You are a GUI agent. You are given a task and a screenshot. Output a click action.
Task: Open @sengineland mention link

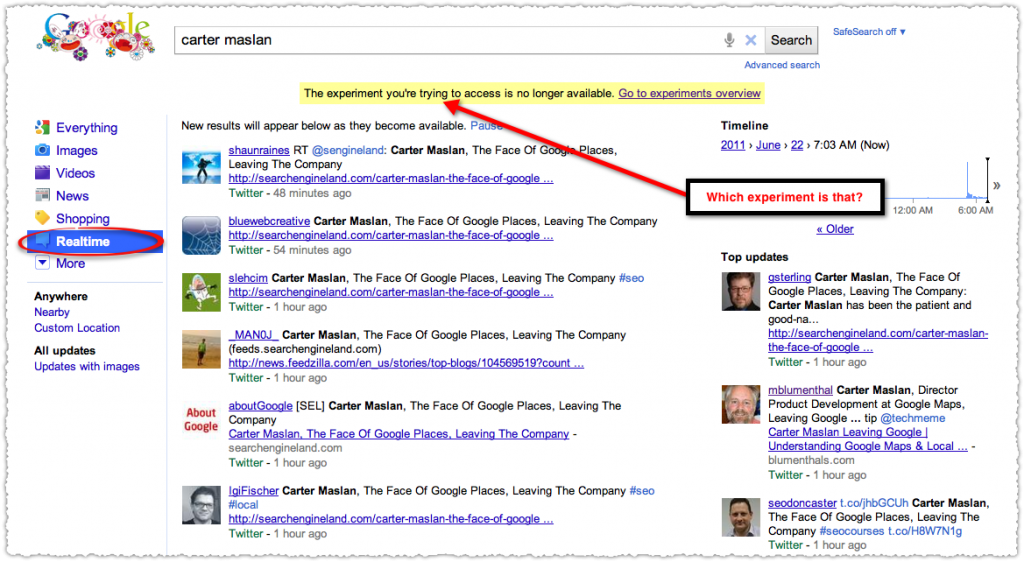[x=348, y=150]
